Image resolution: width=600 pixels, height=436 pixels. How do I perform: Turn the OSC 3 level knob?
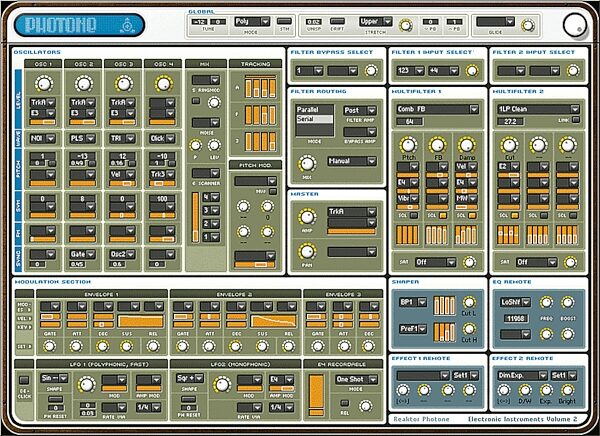123,83
